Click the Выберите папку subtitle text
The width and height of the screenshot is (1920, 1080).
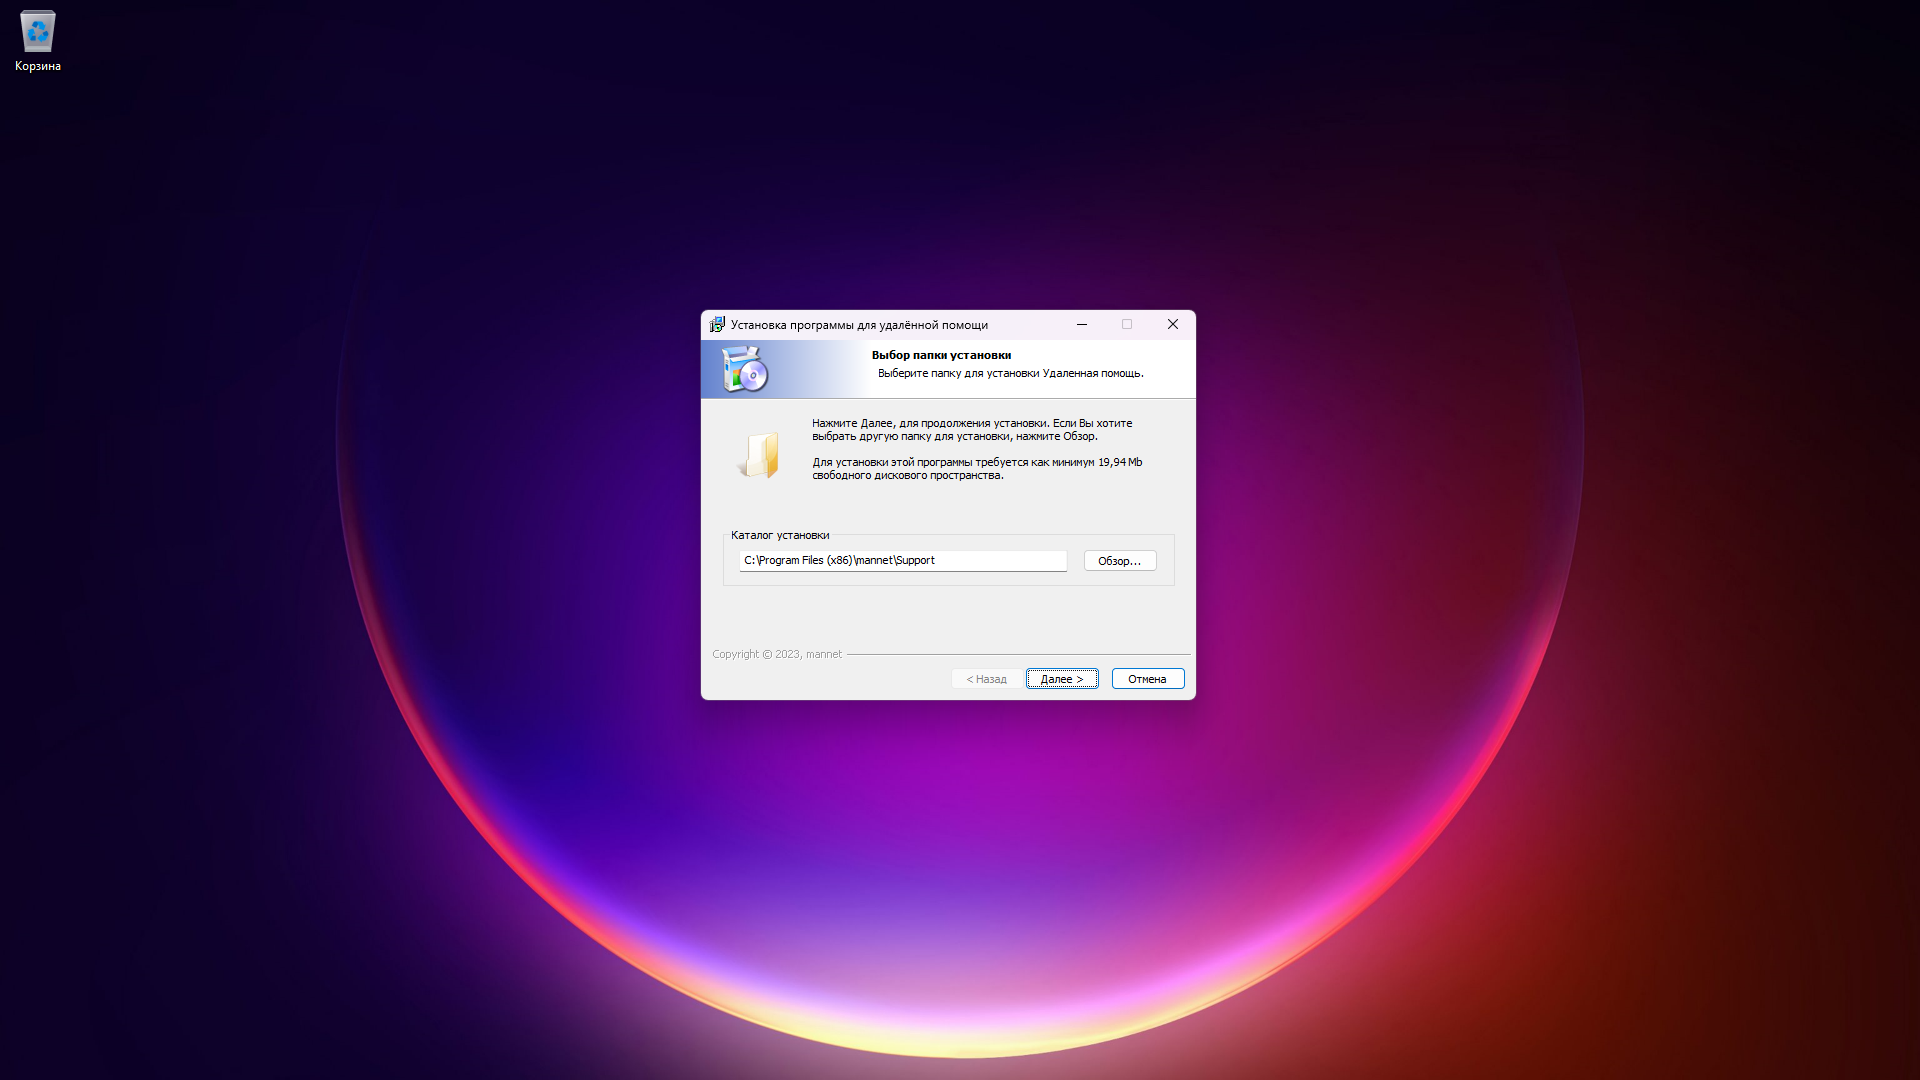(x=1010, y=373)
